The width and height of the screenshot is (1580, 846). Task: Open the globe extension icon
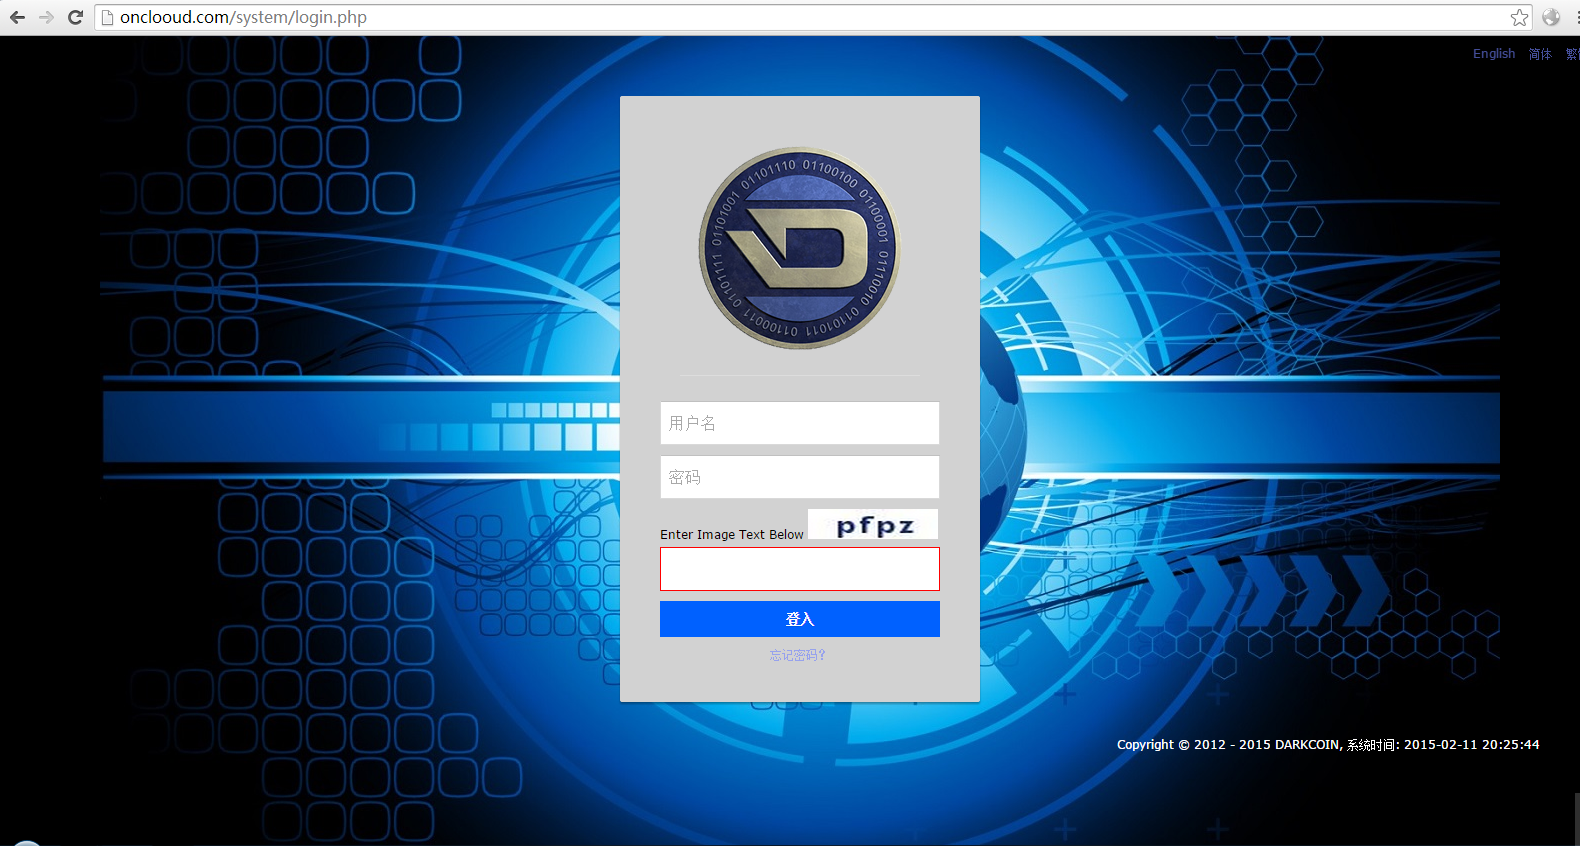pyautogui.click(x=1551, y=17)
